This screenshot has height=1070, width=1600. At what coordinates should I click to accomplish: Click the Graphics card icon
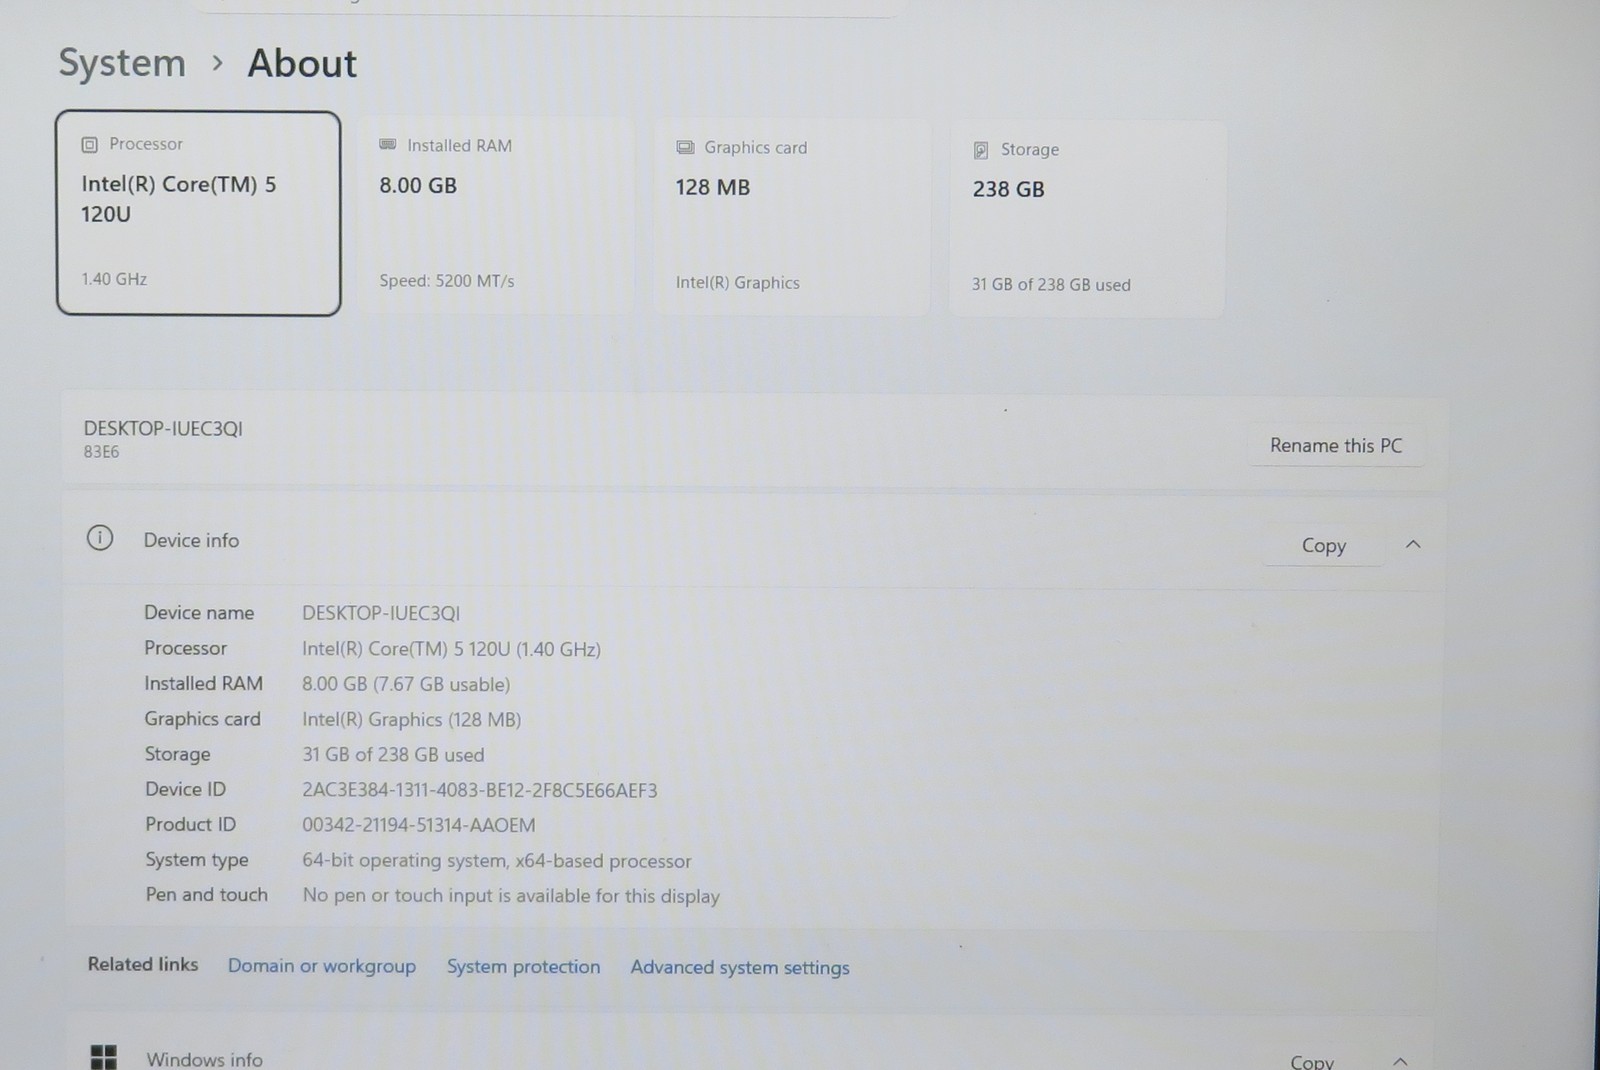[685, 148]
